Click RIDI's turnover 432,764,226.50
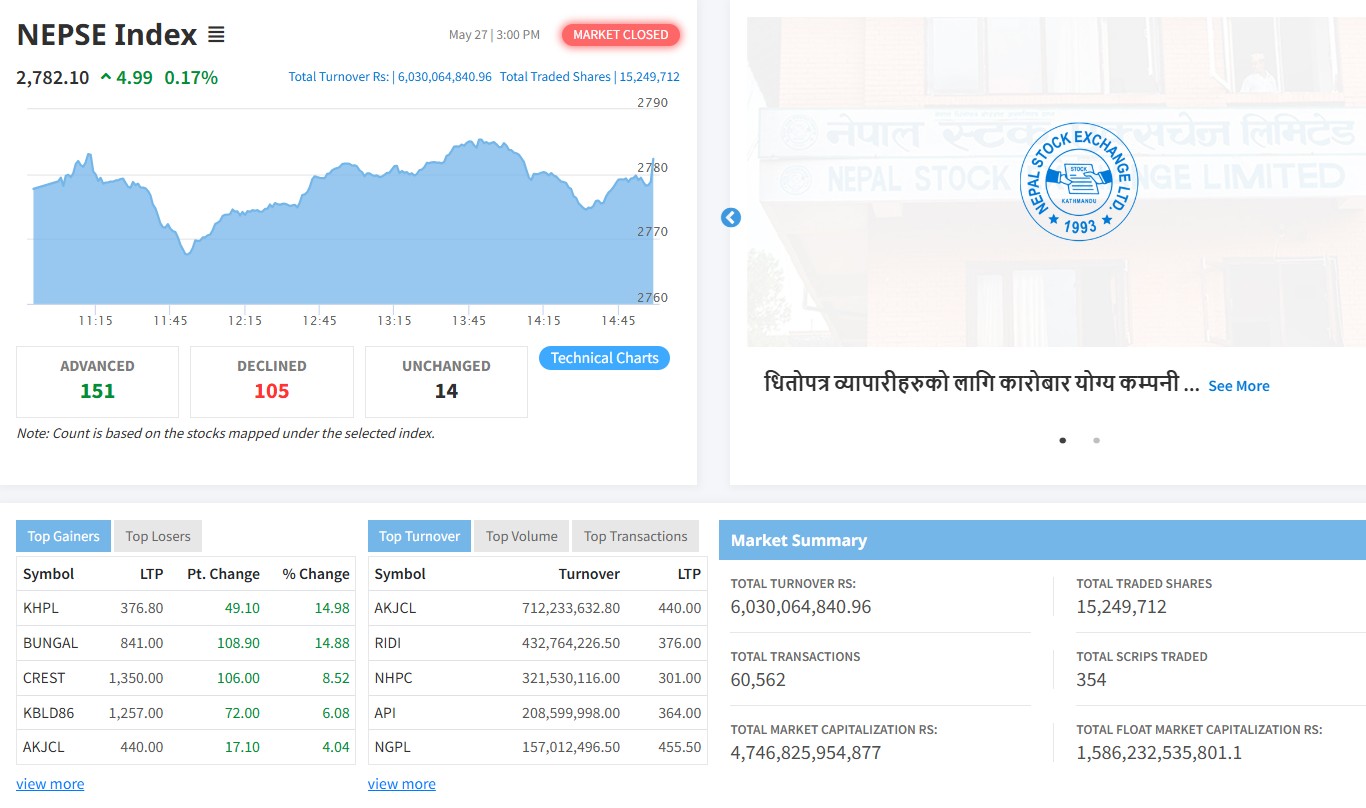Screen dimensions: 1366x808 click(x=571, y=643)
